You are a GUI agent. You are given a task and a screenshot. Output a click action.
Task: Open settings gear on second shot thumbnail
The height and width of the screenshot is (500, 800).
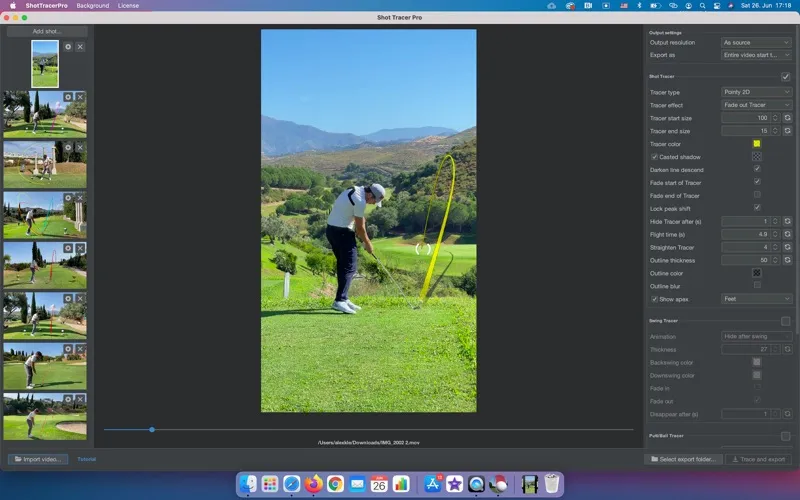pos(68,97)
